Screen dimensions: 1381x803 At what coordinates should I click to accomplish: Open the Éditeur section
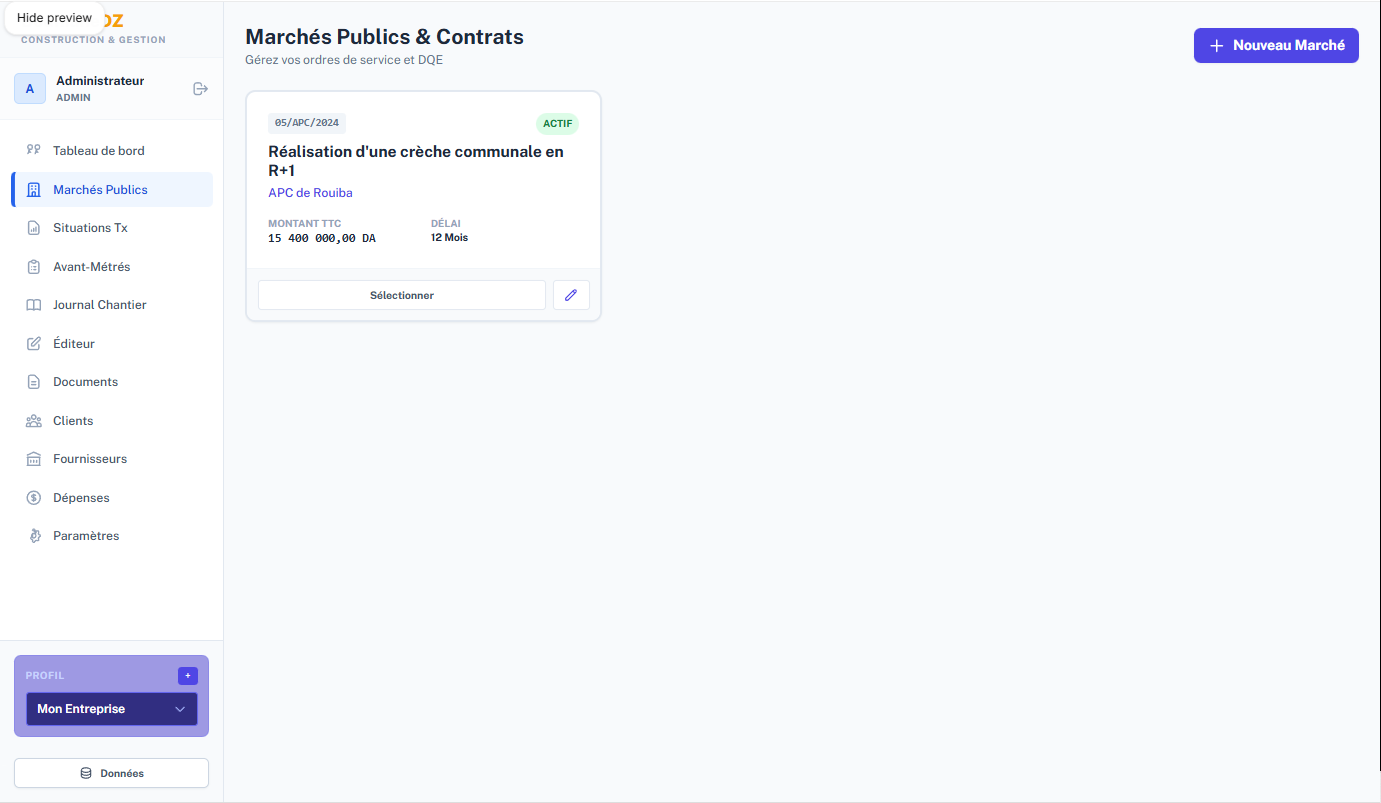tap(74, 344)
